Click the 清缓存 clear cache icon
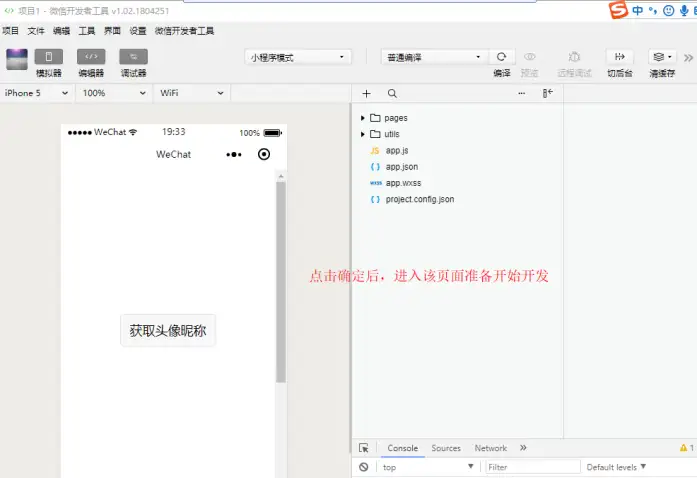This screenshot has width=697, height=478. [x=662, y=57]
